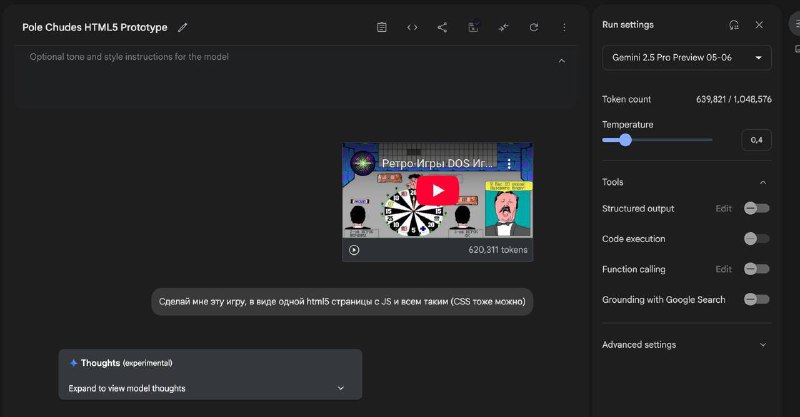Viewport: 800px width, 417px height.
Task: Click the Russian prompt message bubble
Action: tap(342, 302)
